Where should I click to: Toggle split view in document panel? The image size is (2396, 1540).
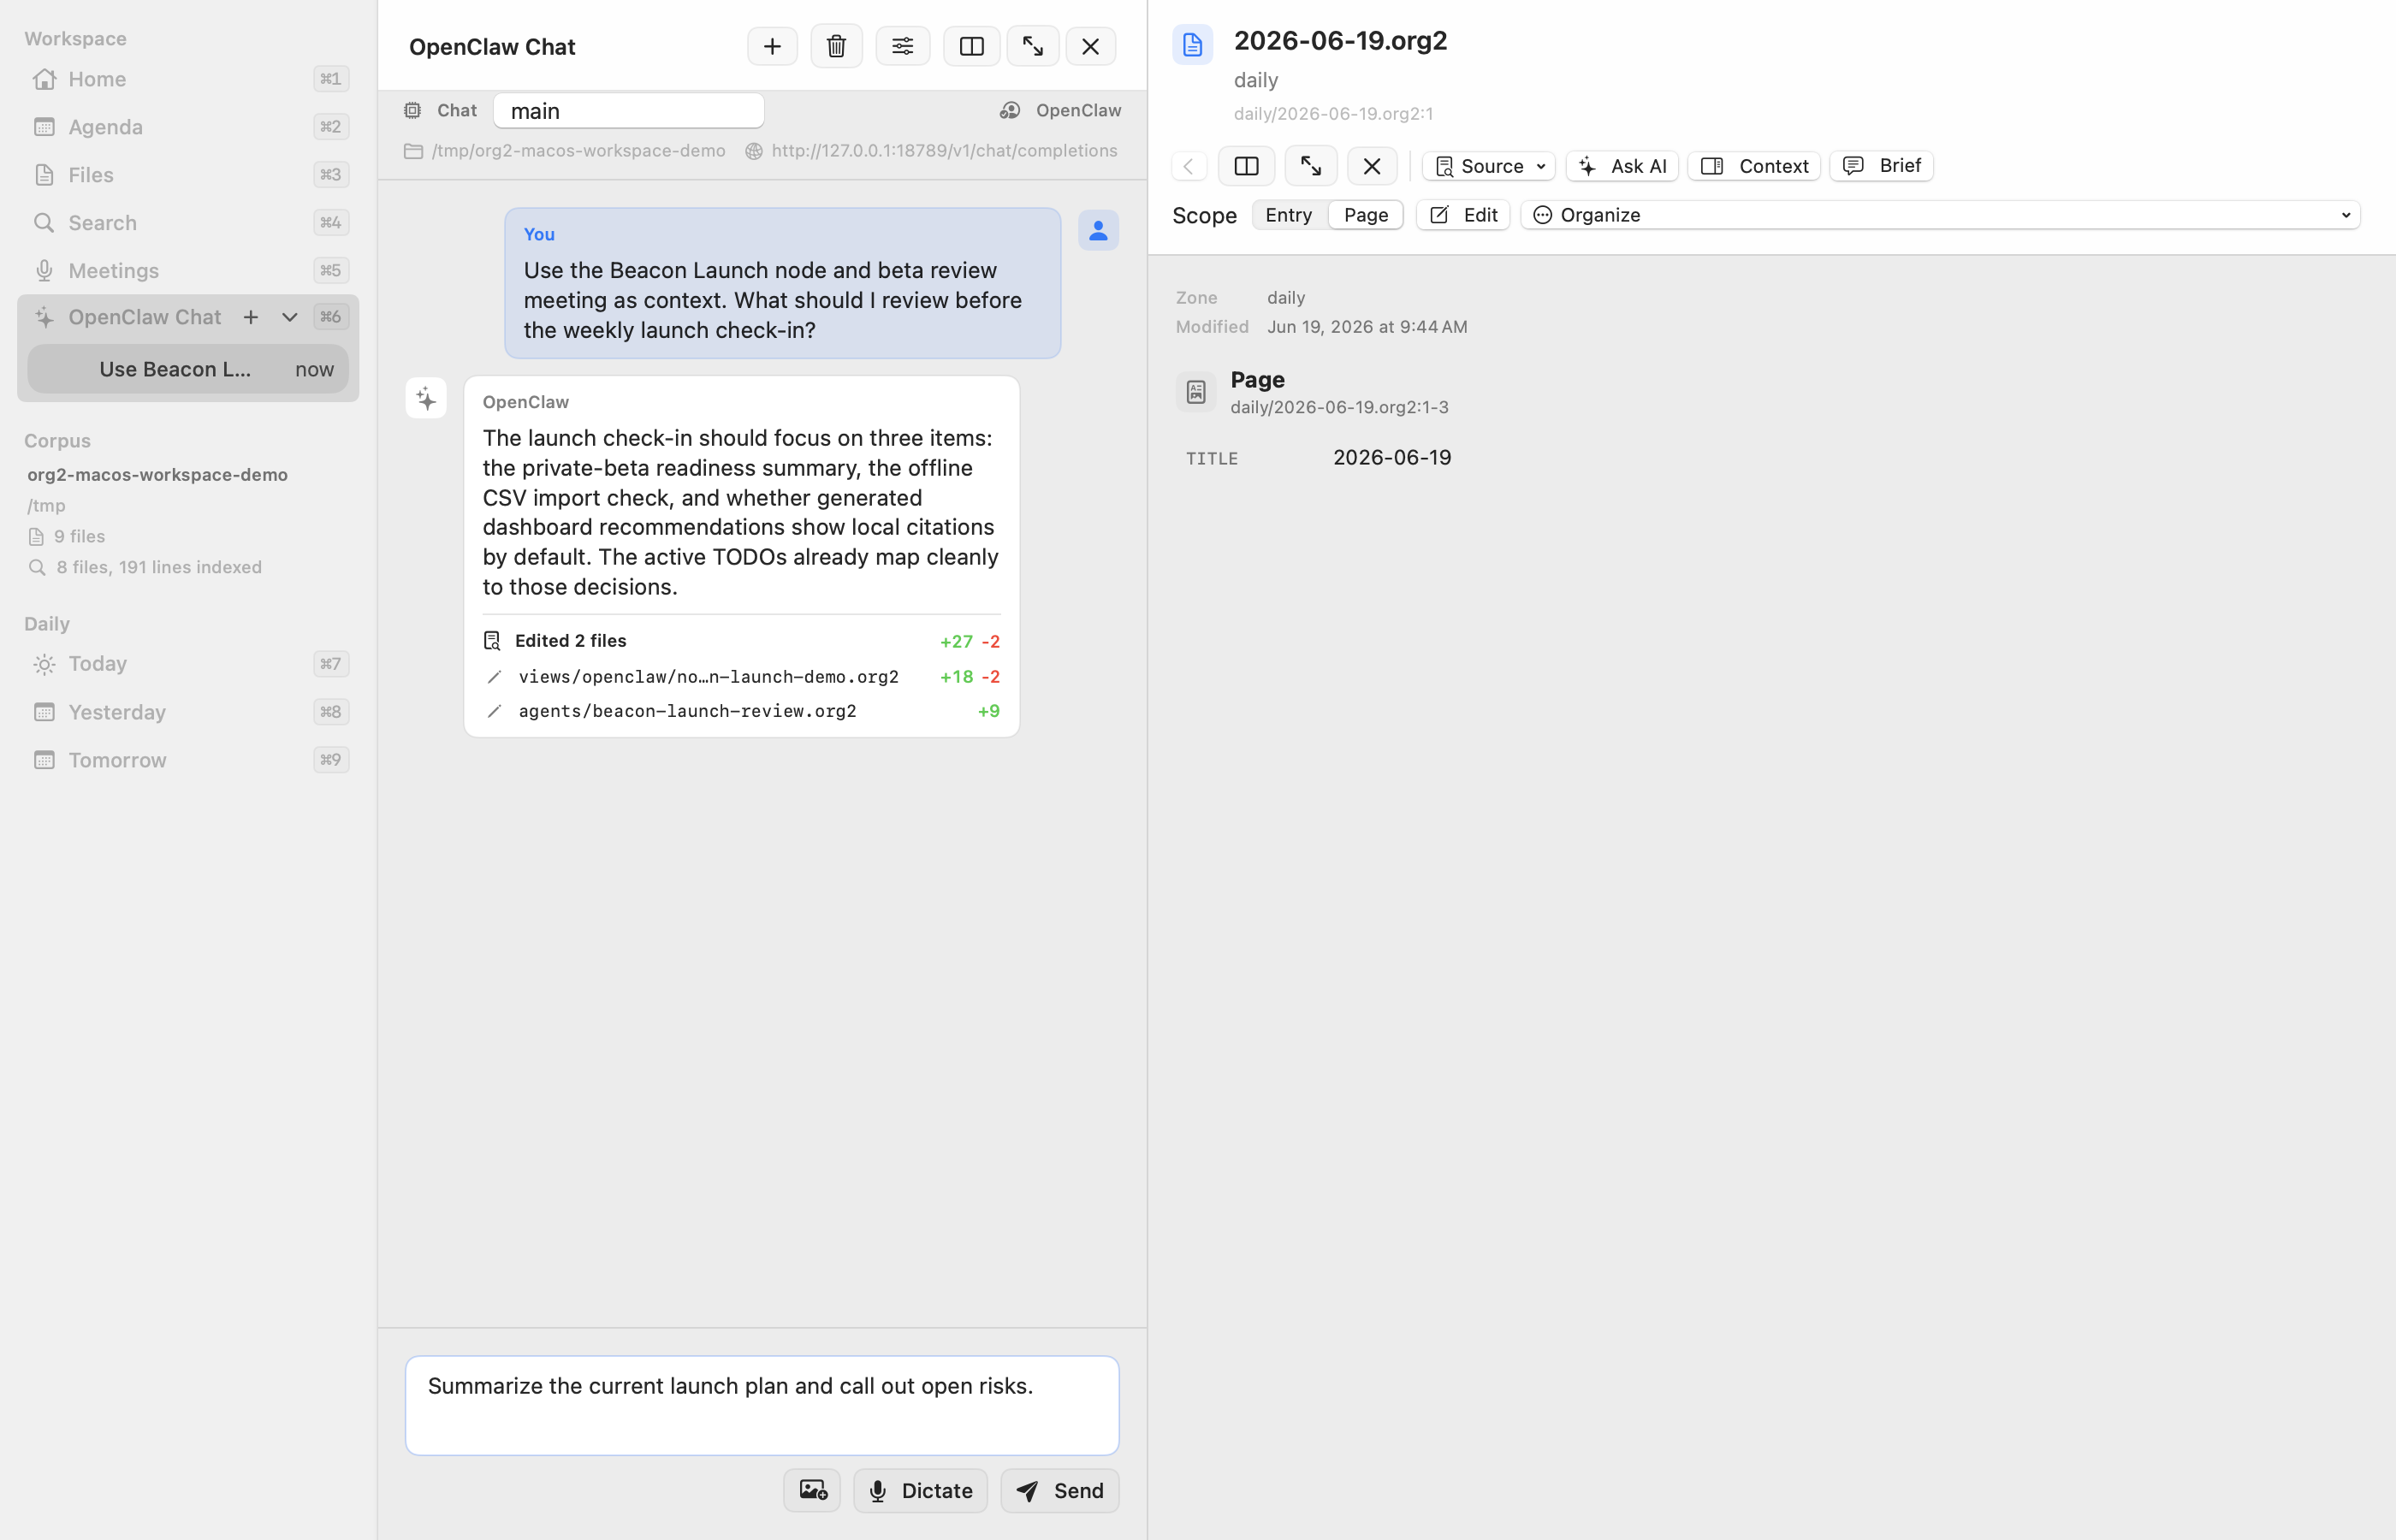pyautogui.click(x=1246, y=166)
